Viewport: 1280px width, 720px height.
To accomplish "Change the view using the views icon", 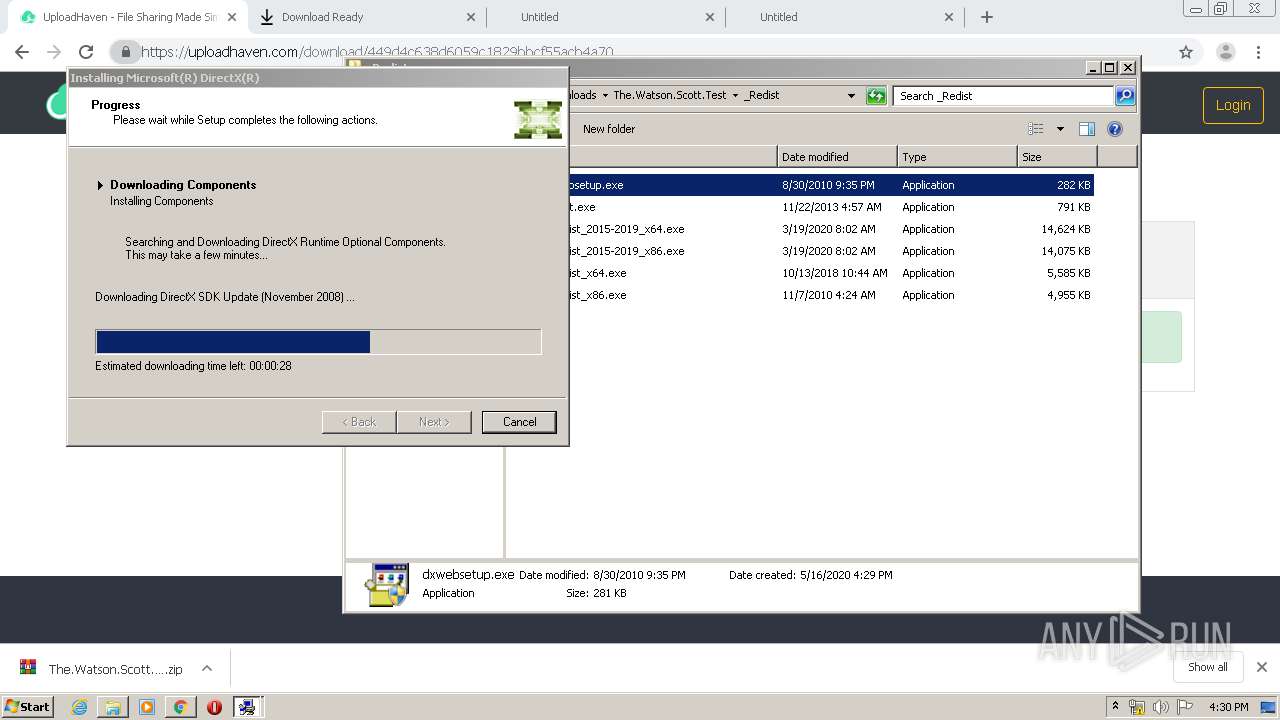I will (1036, 129).
